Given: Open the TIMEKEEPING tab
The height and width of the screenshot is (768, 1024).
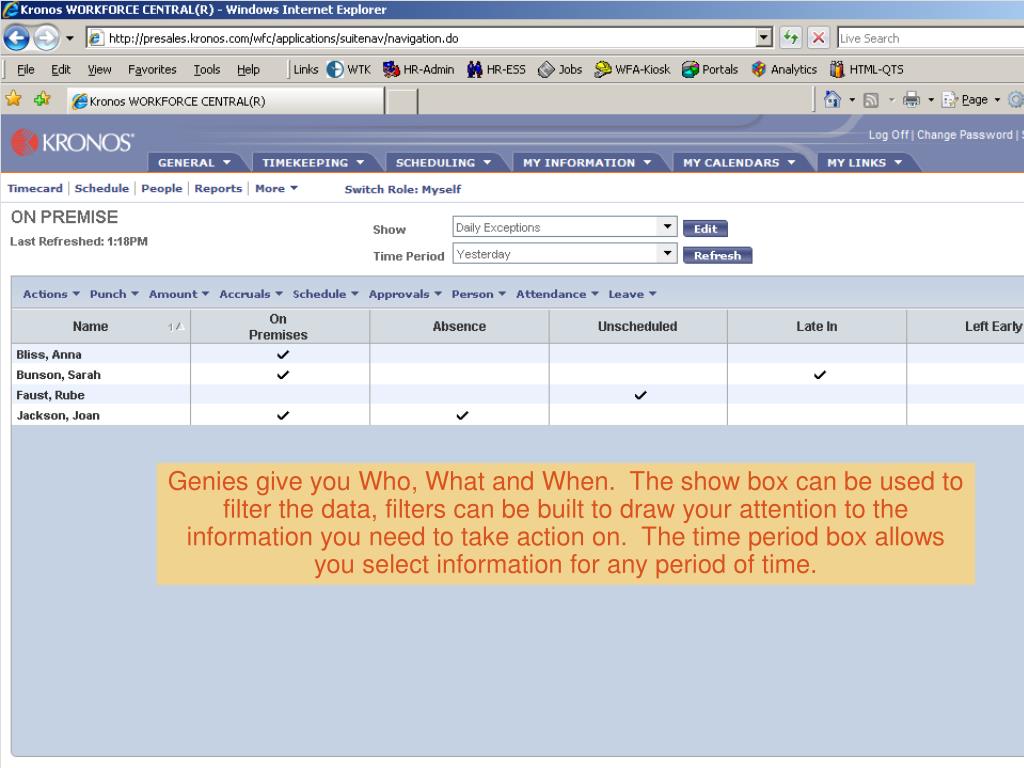Looking at the screenshot, I should pos(313,163).
